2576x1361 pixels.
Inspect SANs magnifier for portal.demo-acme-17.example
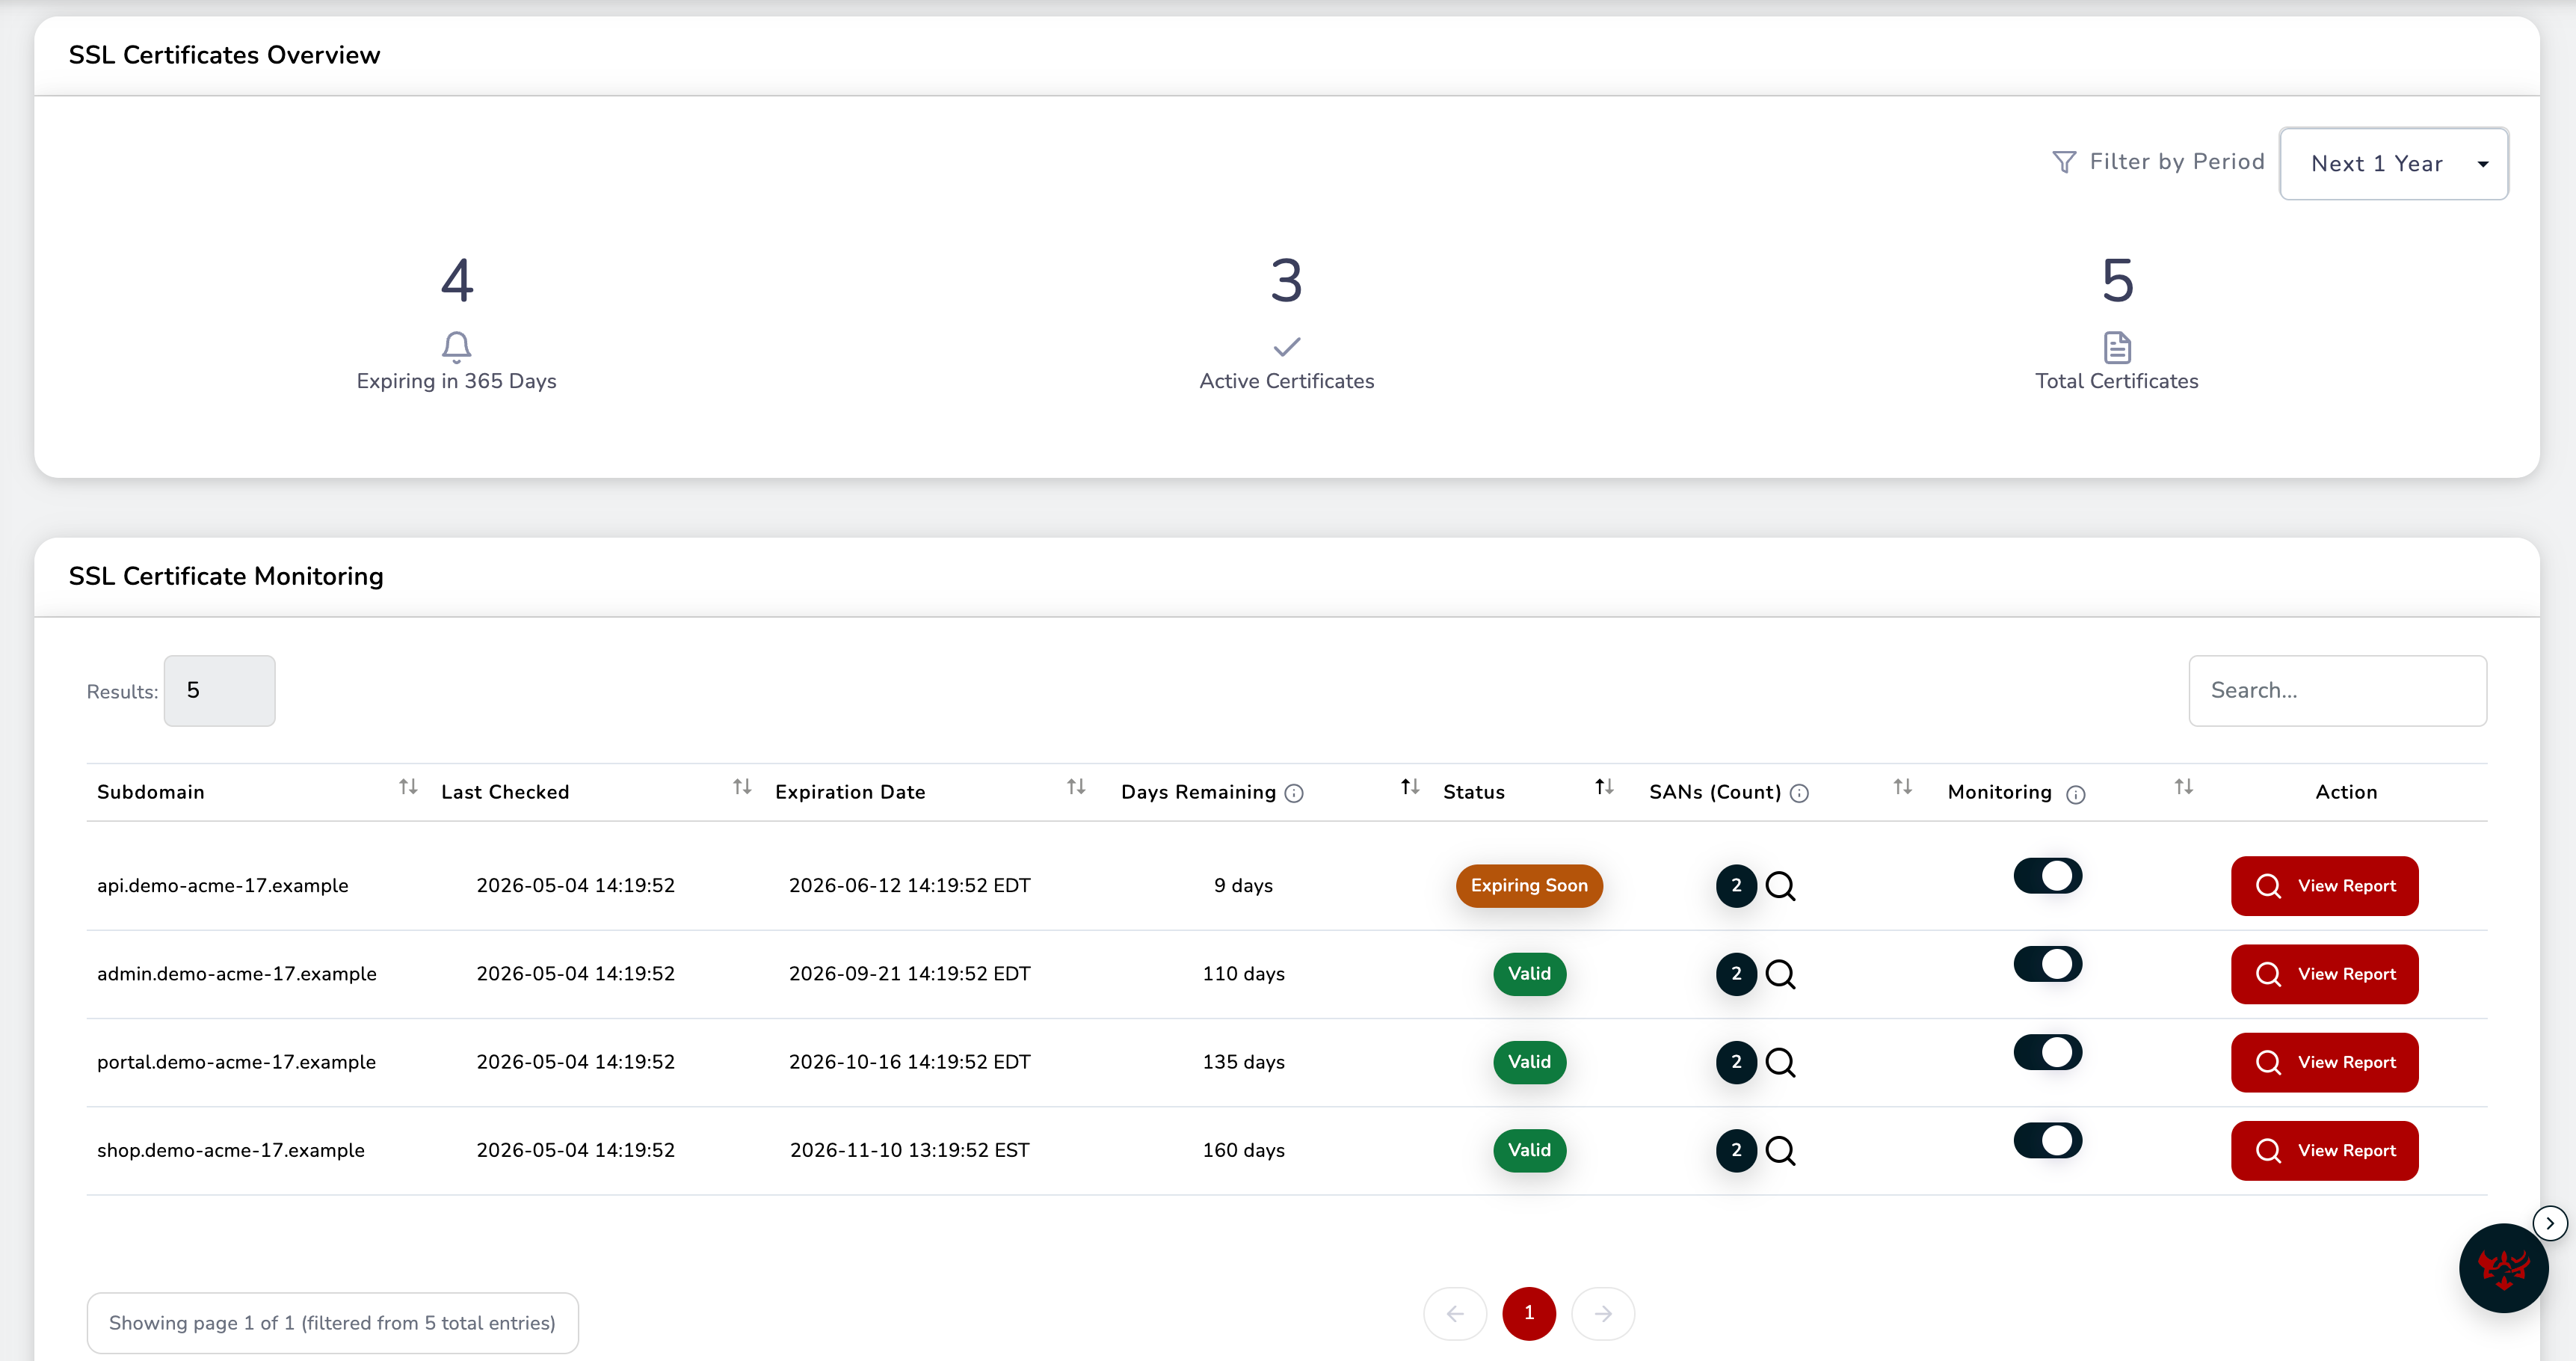[1781, 1062]
